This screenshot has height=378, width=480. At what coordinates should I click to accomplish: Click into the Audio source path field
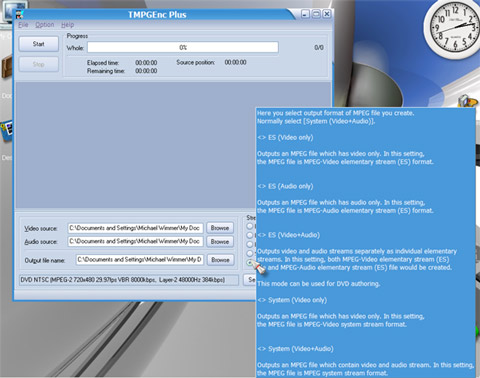pyautogui.click(x=135, y=241)
